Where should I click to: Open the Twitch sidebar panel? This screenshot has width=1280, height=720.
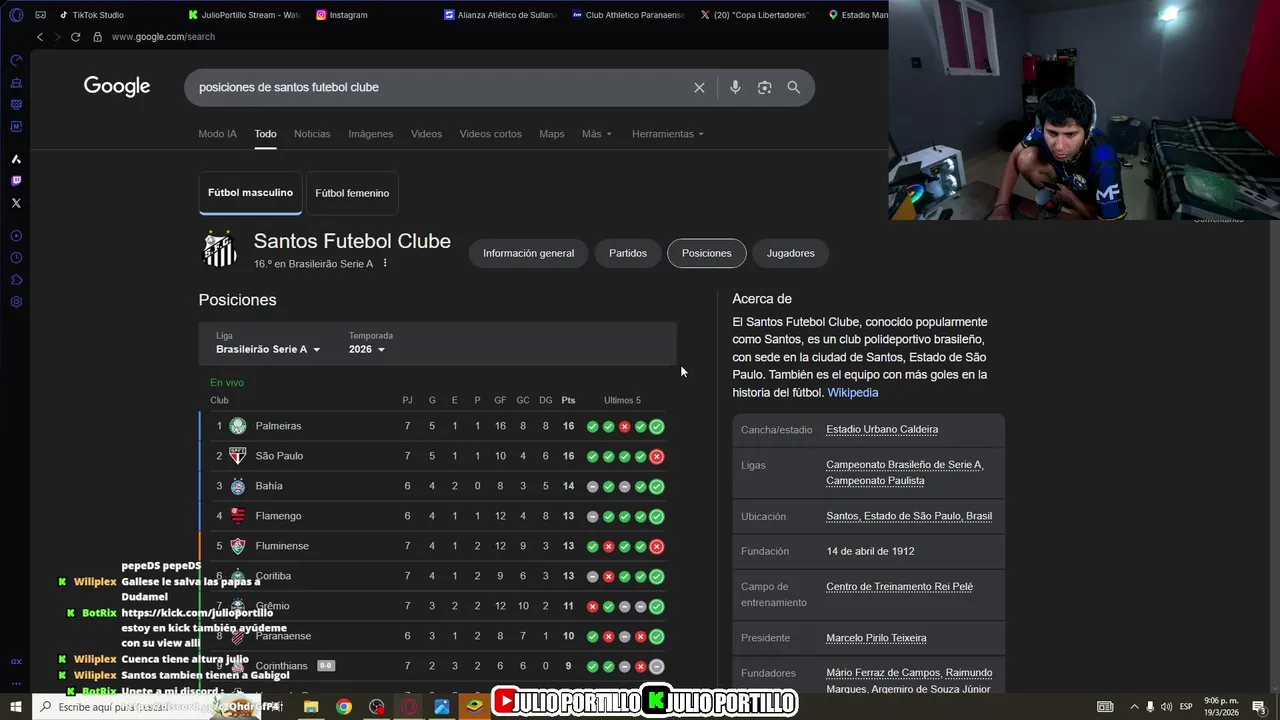point(16,181)
